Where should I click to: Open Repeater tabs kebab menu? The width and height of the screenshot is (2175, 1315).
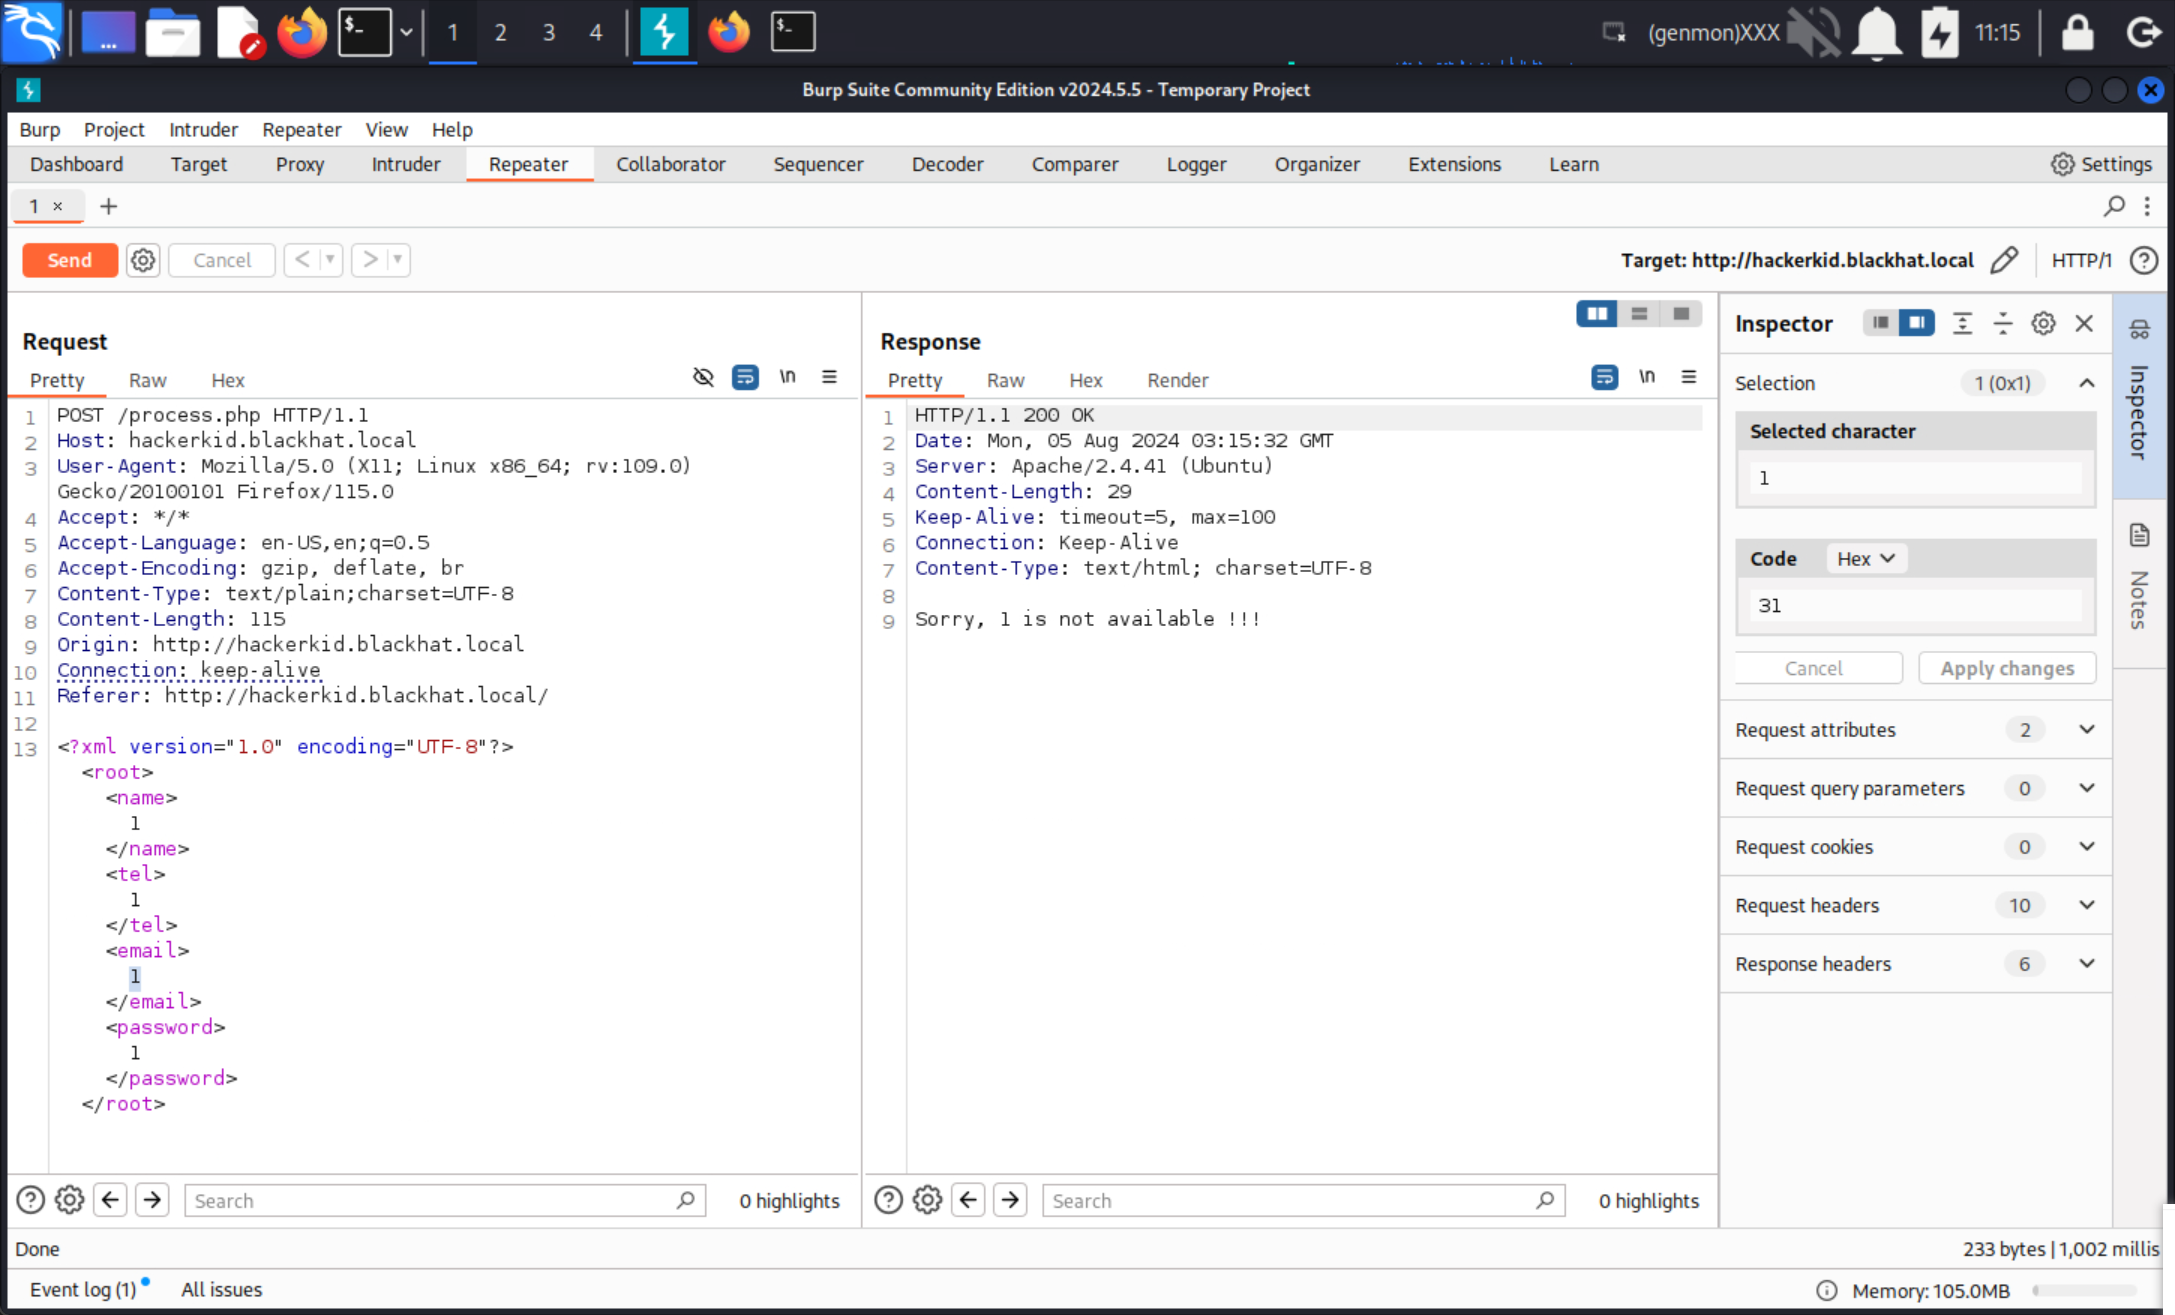(2147, 206)
